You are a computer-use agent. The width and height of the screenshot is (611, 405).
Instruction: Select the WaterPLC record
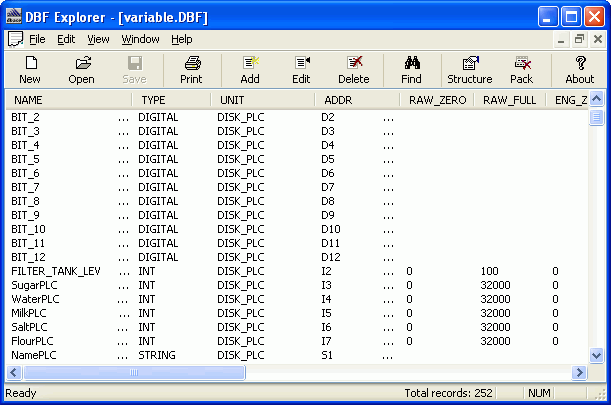click(35, 299)
